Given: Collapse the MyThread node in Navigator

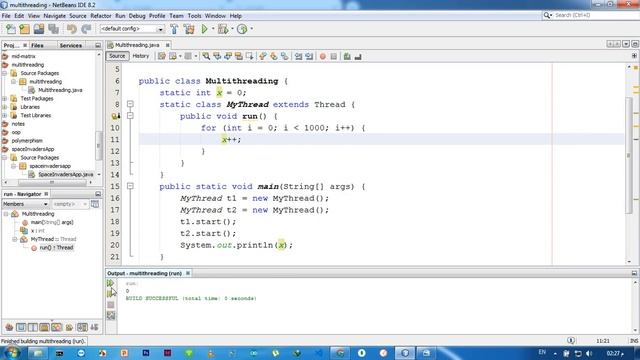Looking at the screenshot, I should click(15, 239).
